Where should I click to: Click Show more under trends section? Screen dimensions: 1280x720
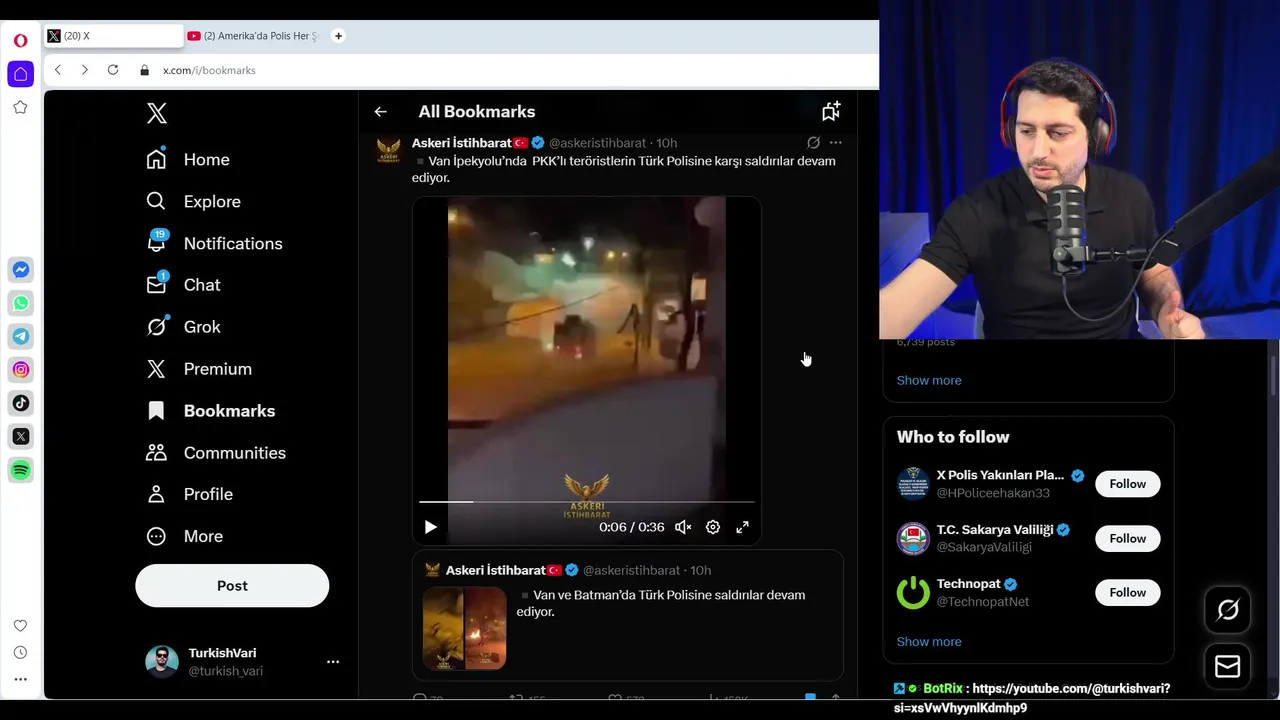[929, 380]
